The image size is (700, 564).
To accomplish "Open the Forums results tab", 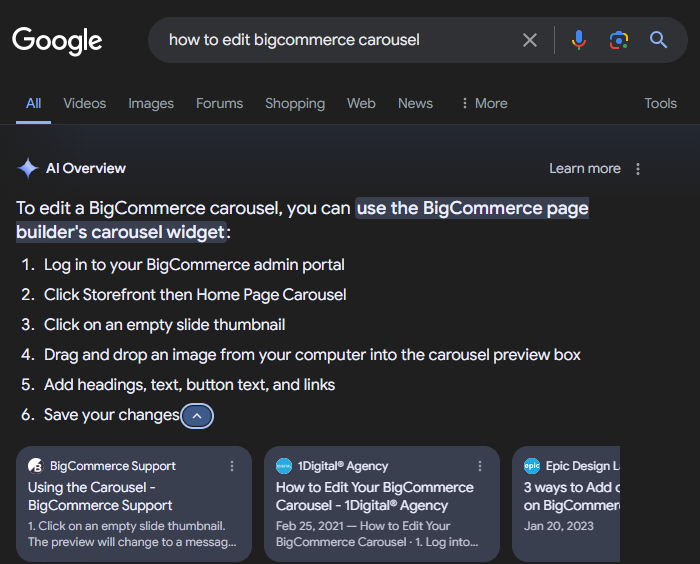I will (219, 103).
